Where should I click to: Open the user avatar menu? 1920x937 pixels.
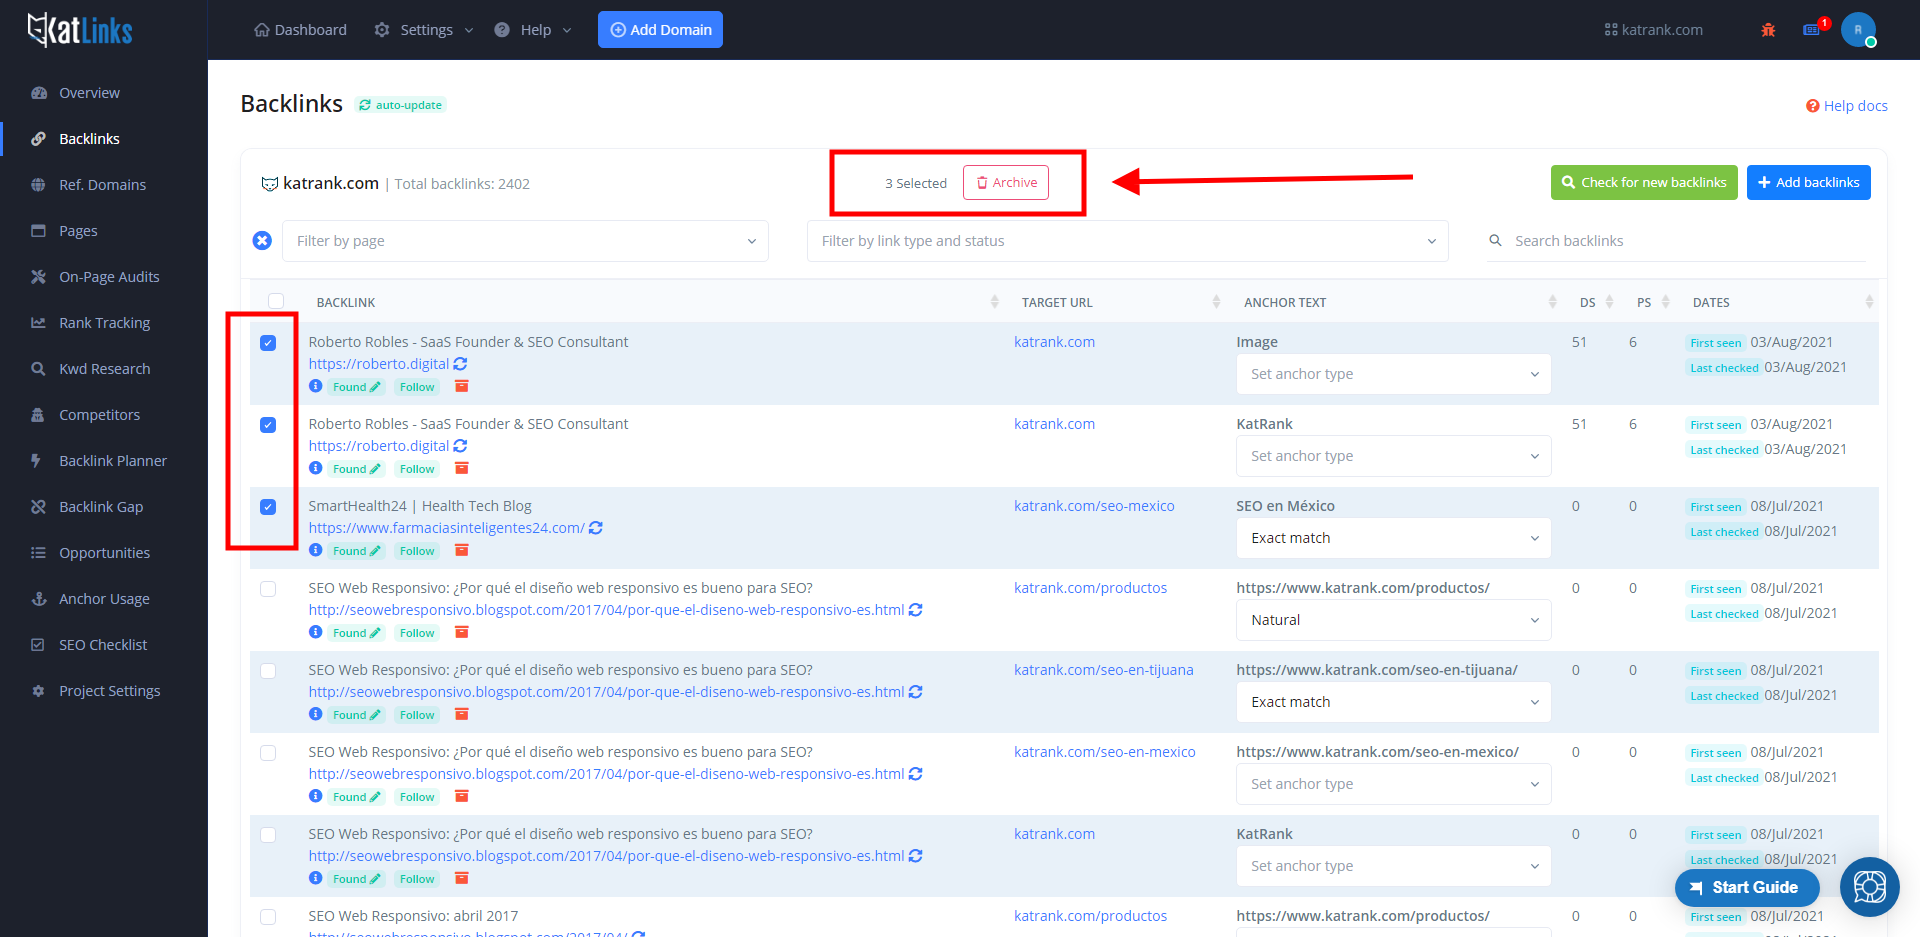(1858, 30)
